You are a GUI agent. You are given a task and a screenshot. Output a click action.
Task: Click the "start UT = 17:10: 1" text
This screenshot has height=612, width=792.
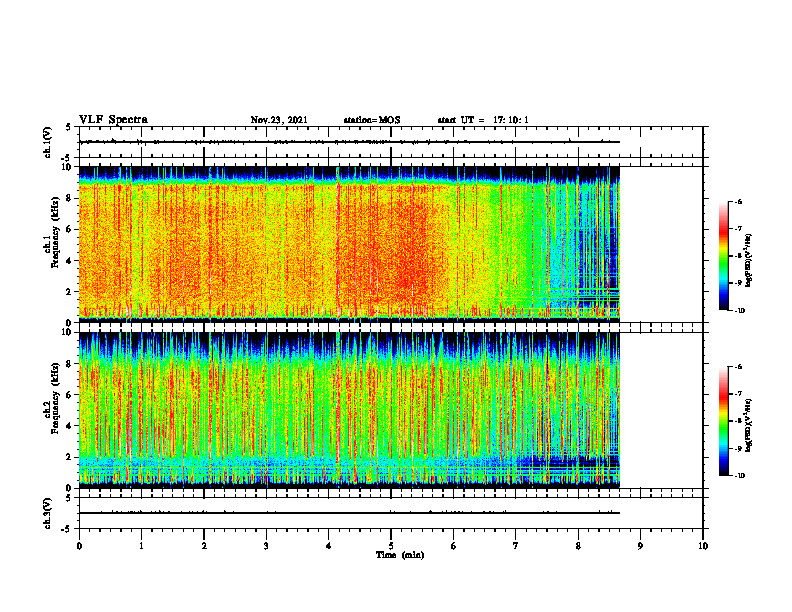click(x=483, y=120)
